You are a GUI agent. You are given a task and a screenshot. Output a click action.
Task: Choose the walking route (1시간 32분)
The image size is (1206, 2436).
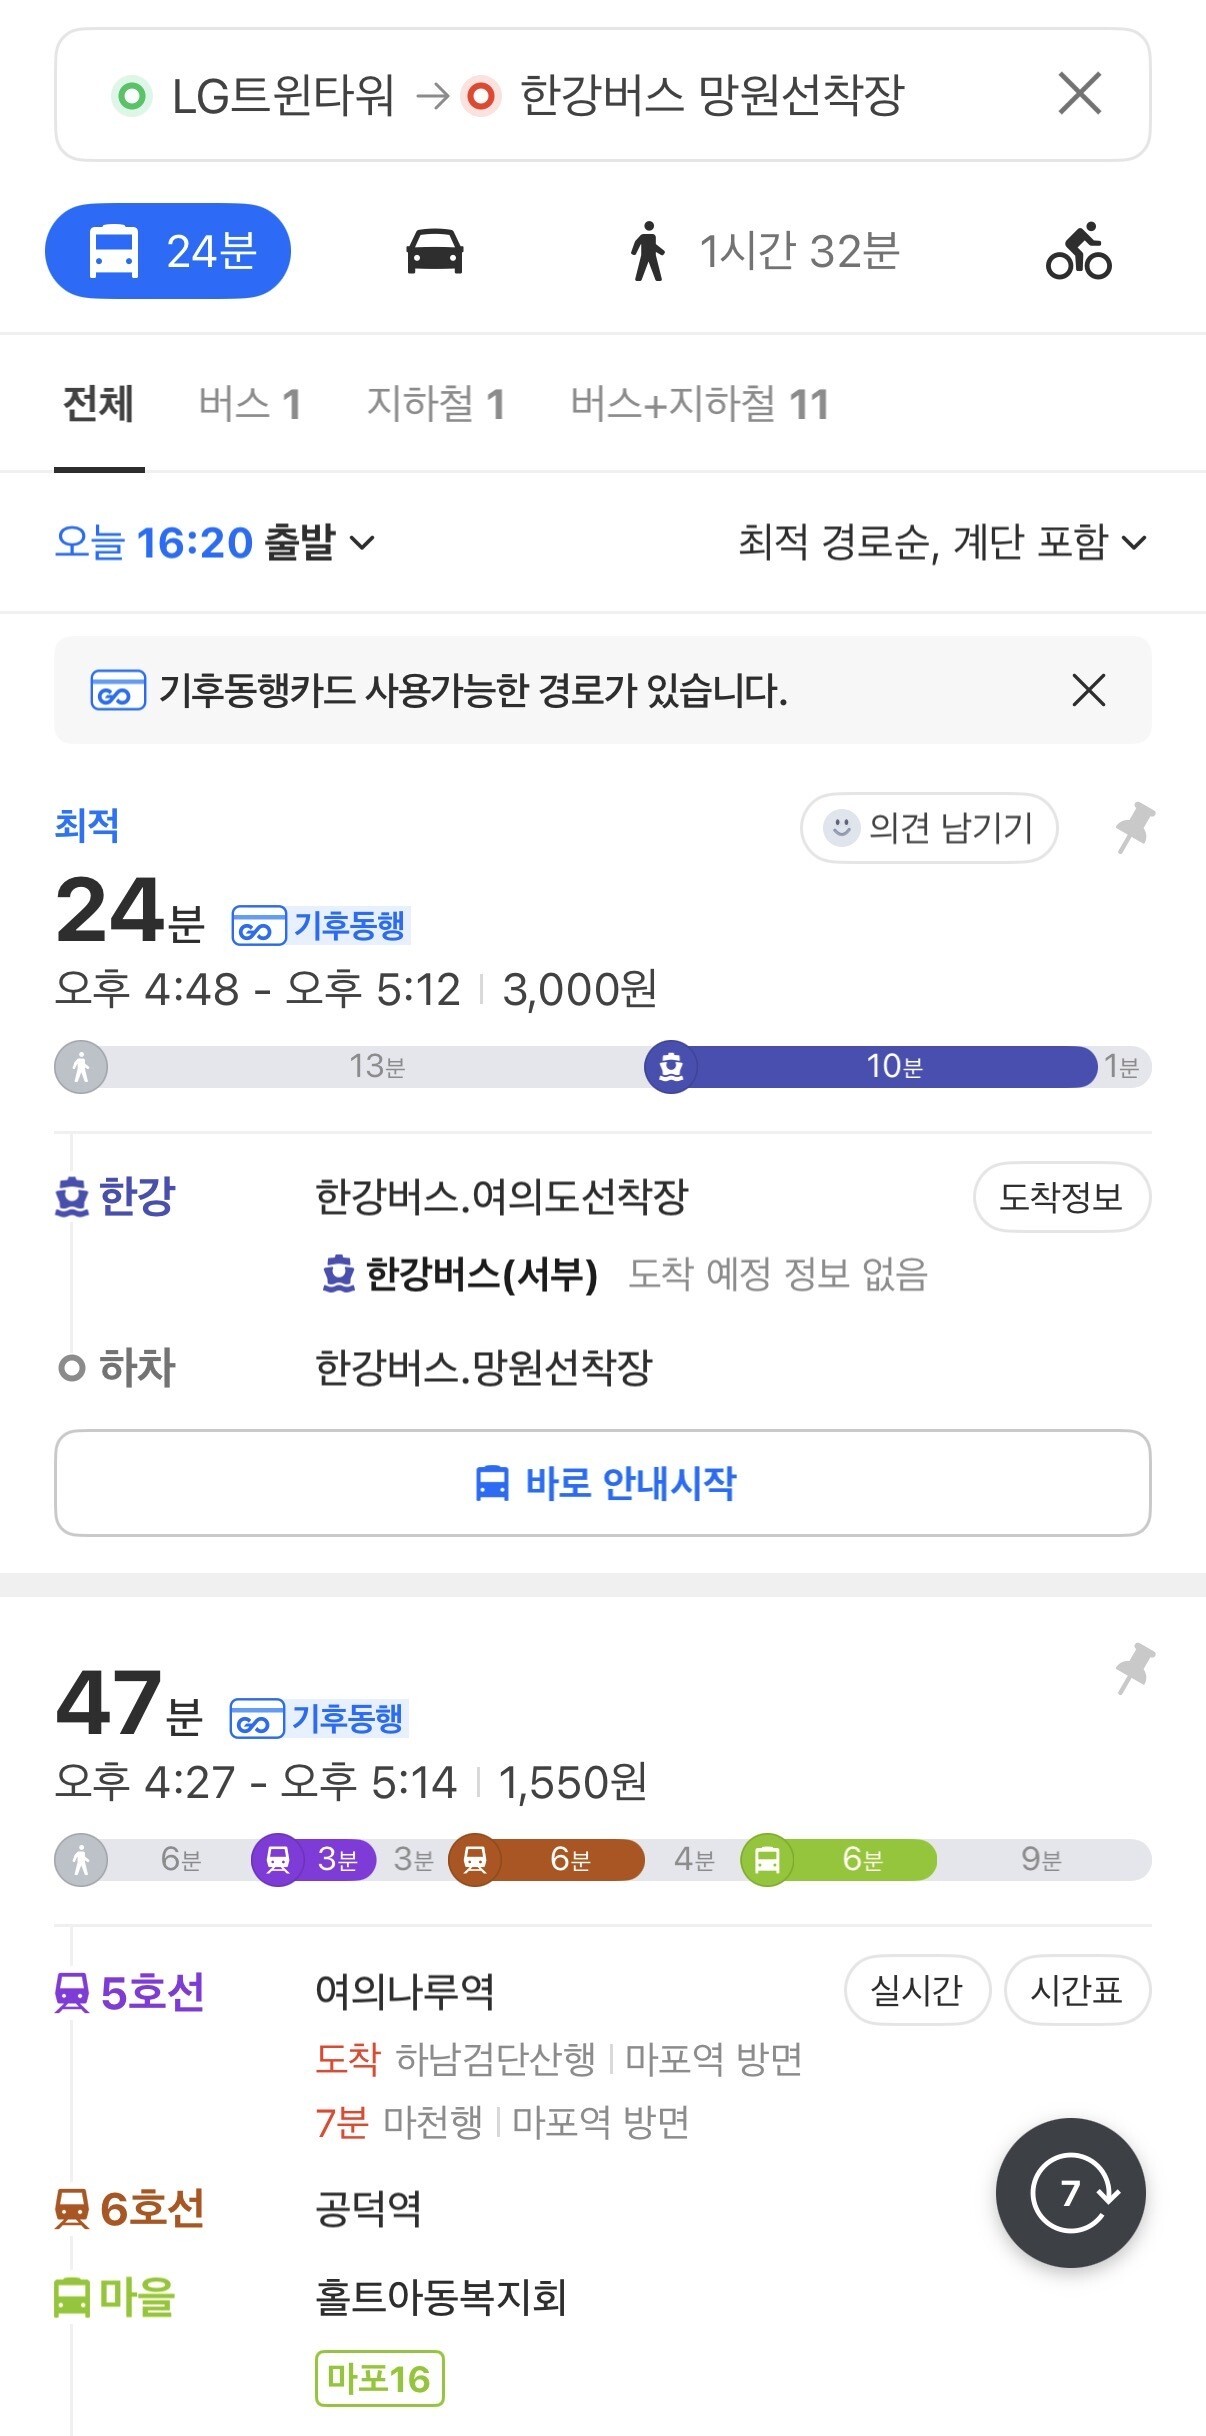[765, 251]
